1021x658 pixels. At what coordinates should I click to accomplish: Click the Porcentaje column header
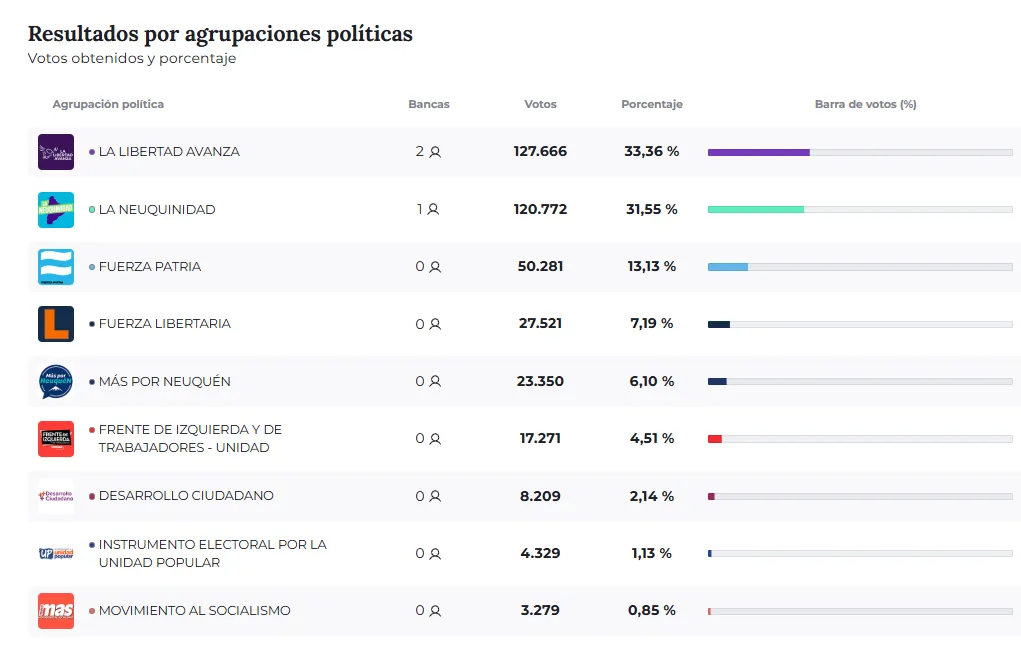click(x=652, y=104)
